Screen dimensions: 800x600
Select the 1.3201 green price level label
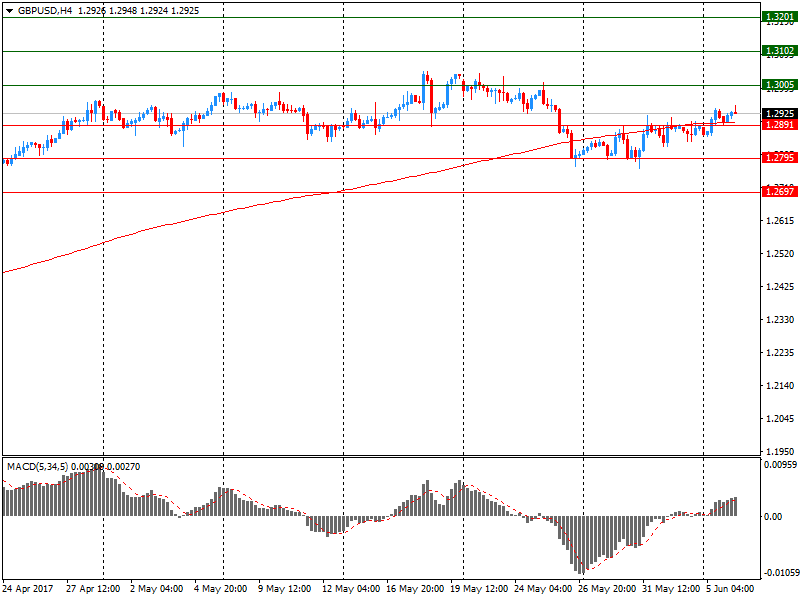pyautogui.click(x=780, y=17)
